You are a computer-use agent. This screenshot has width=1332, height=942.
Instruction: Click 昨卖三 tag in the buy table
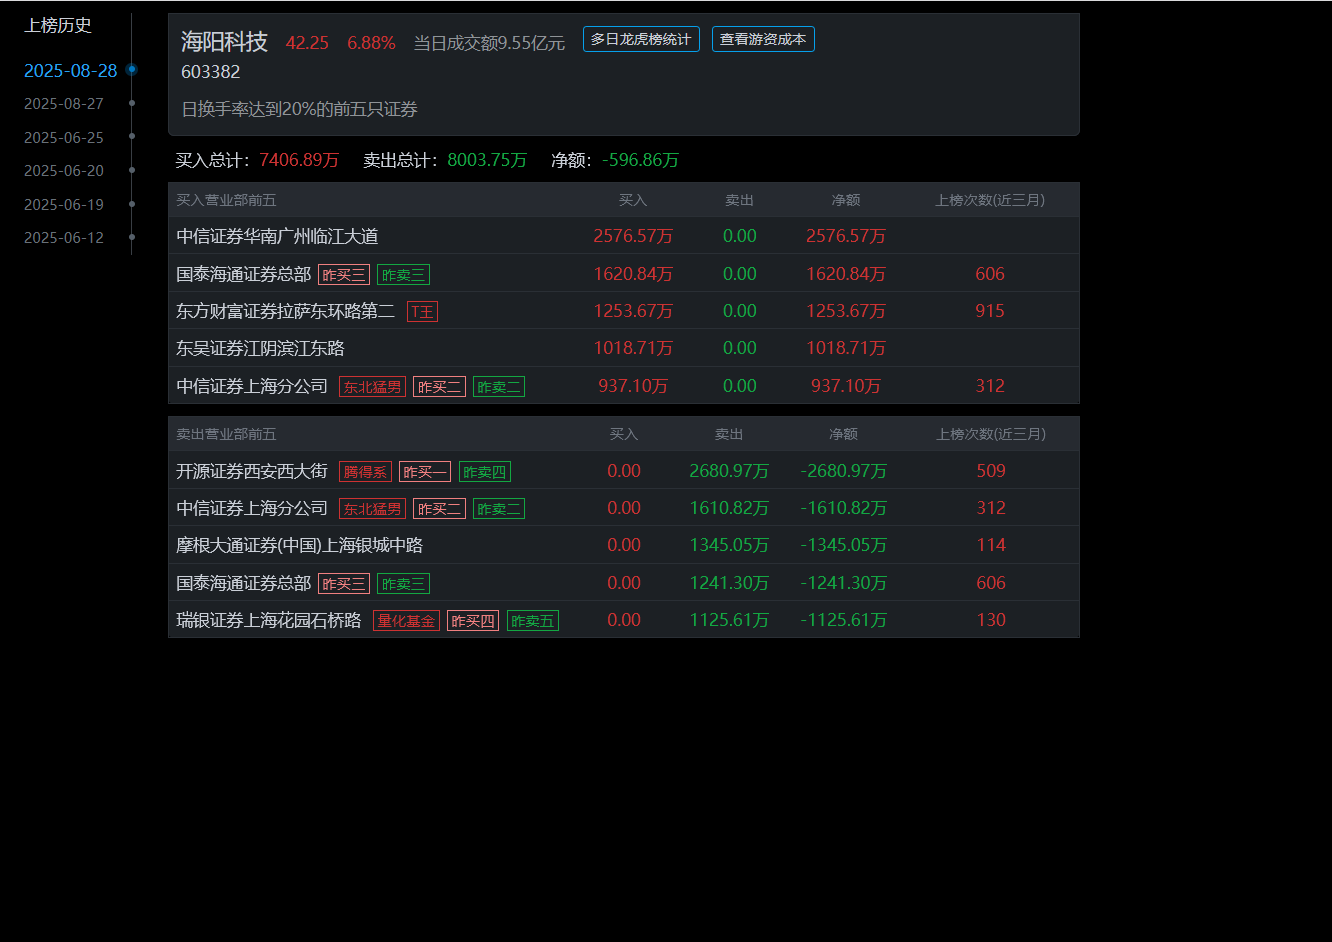(403, 275)
